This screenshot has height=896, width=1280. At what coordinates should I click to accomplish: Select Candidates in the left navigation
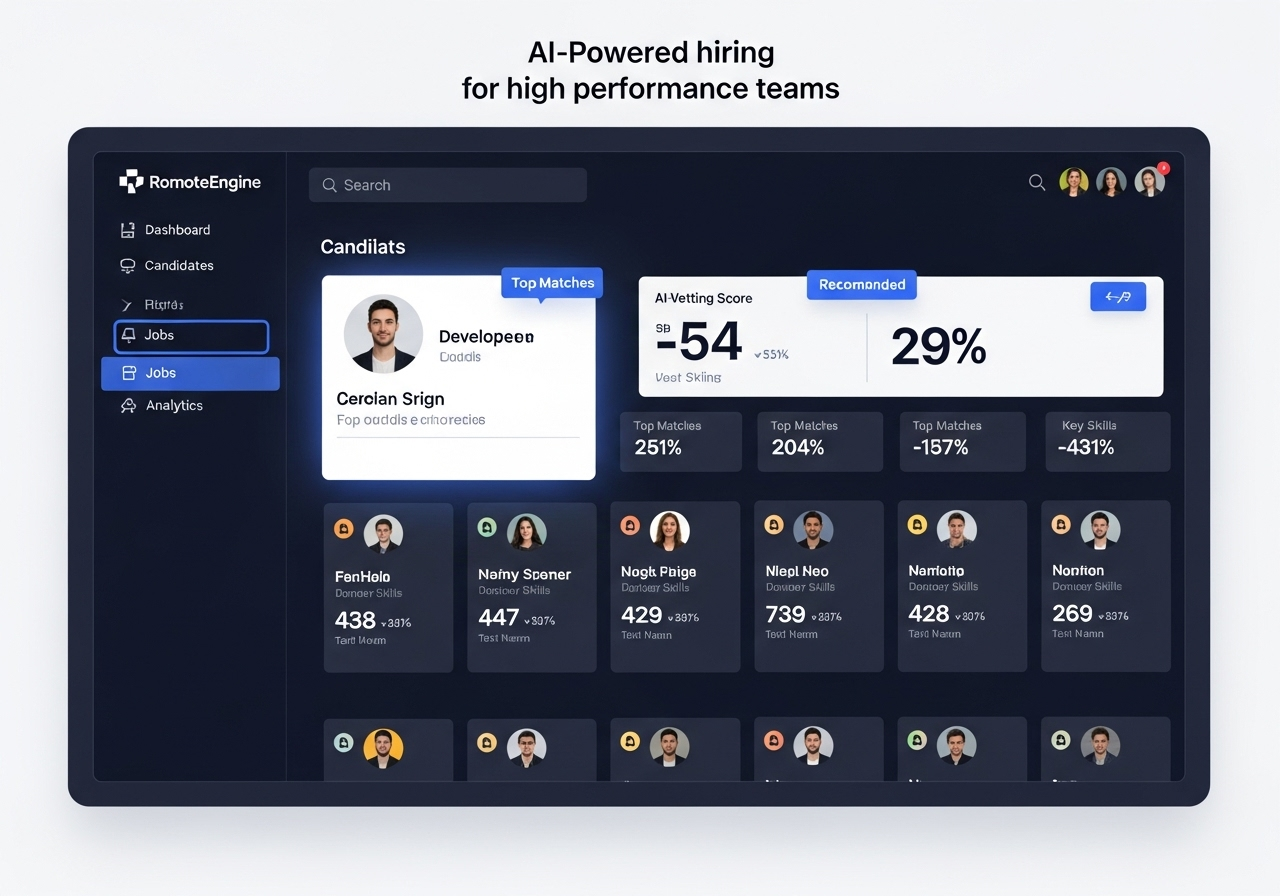(x=178, y=265)
